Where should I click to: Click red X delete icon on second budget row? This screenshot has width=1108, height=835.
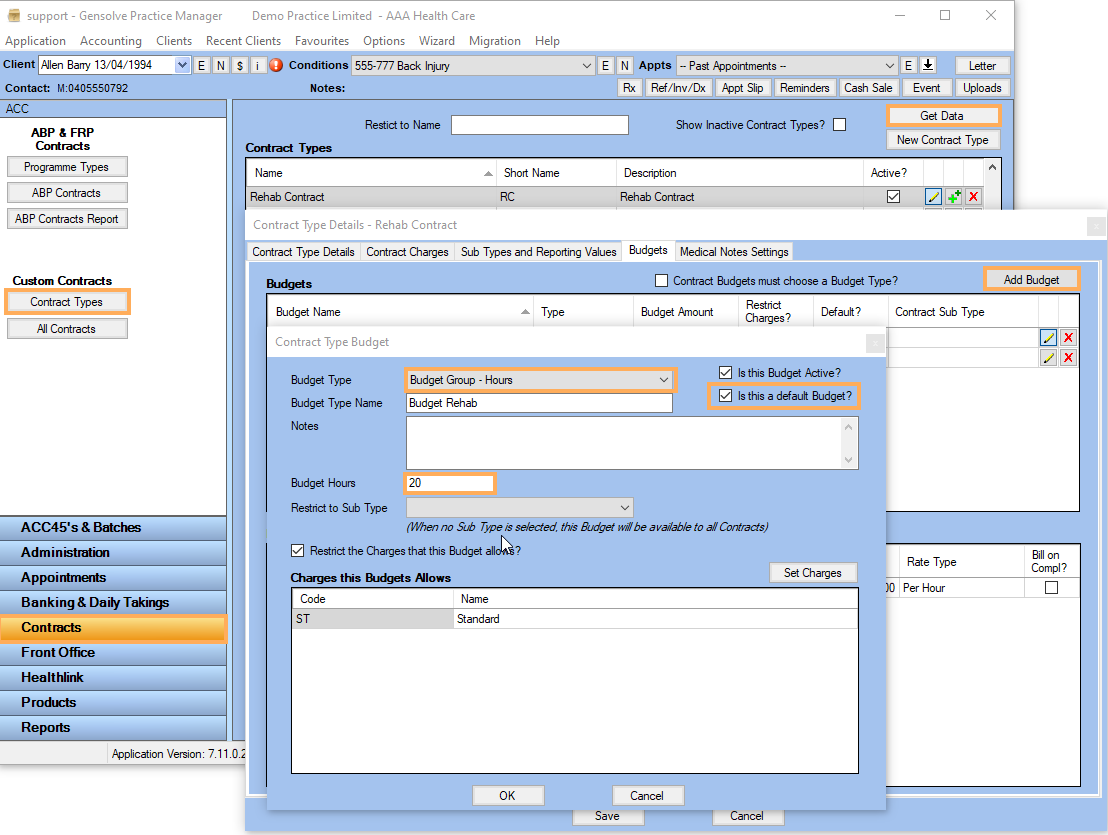1068,358
